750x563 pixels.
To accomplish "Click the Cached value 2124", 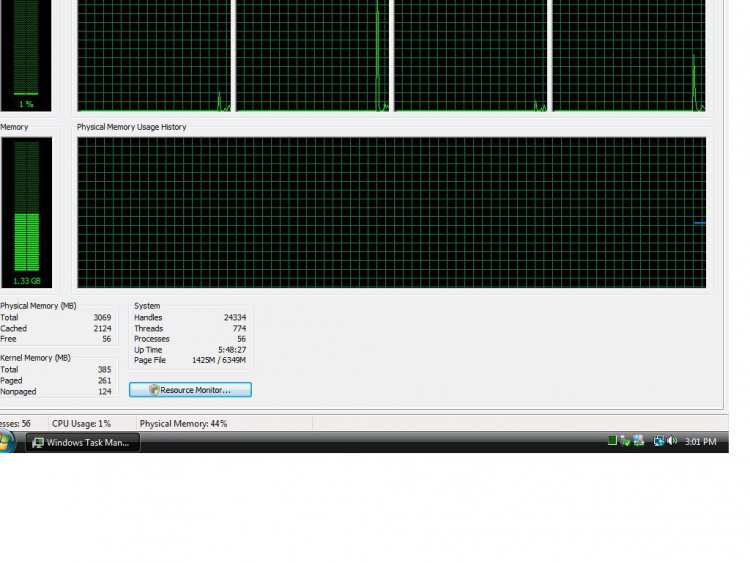I will [x=102, y=329].
